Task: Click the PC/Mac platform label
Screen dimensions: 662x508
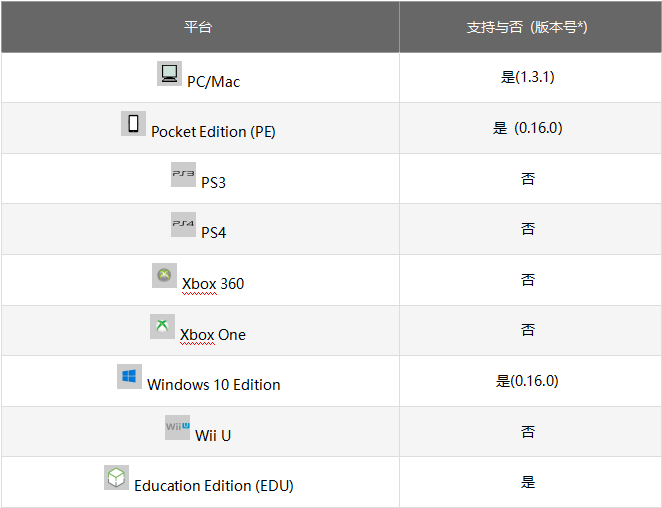Action: tap(213, 82)
